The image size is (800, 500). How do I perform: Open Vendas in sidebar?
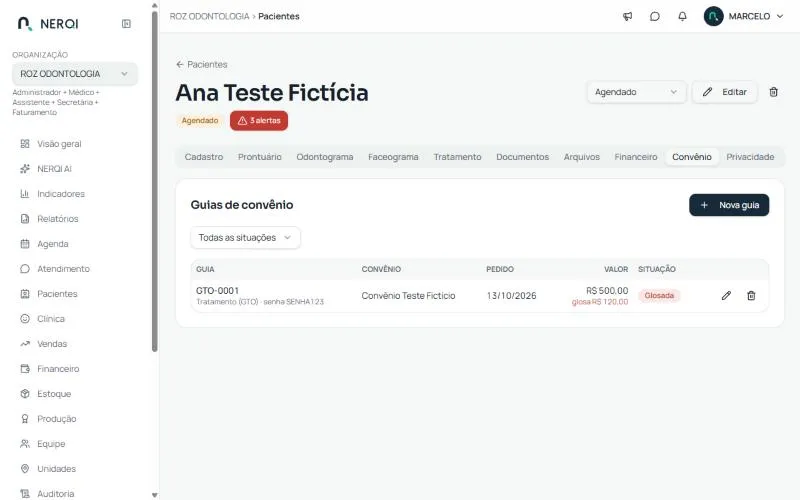43,344
